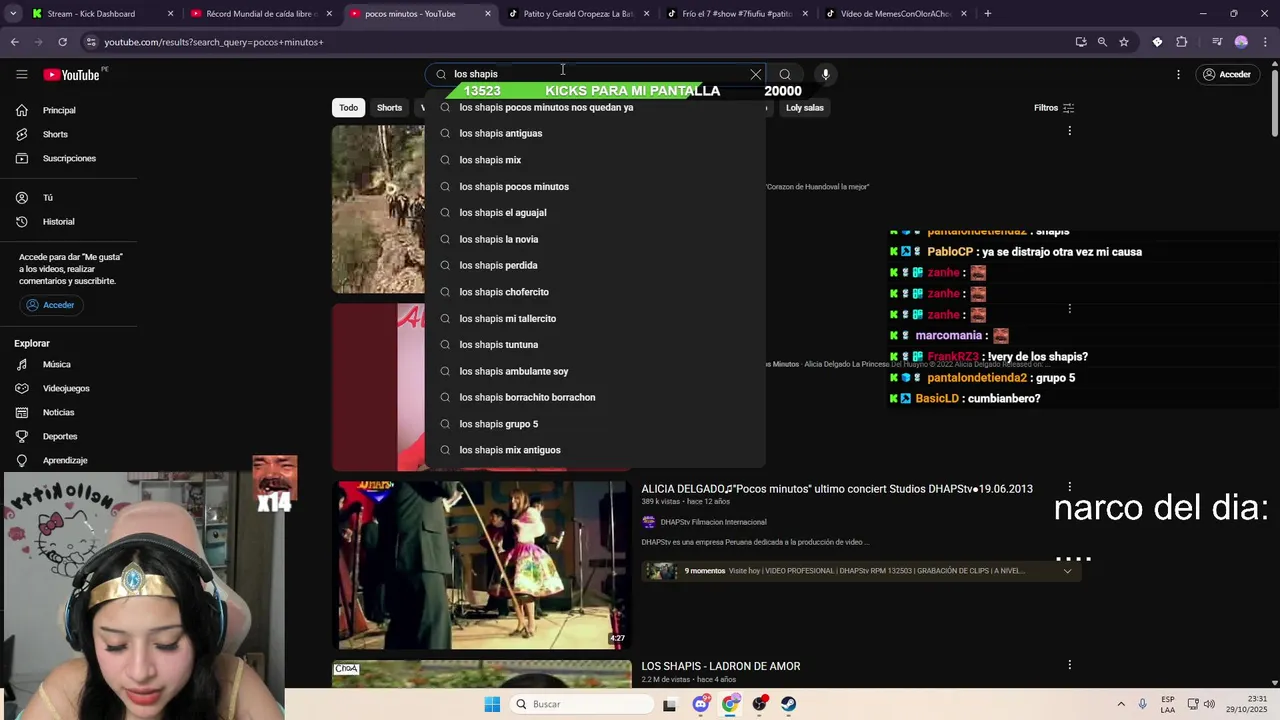Choose suggestion 'los shapis el aguajal'
This screenshot has width=1280, height=720.
pyautogui.click(x=595, y=212)
